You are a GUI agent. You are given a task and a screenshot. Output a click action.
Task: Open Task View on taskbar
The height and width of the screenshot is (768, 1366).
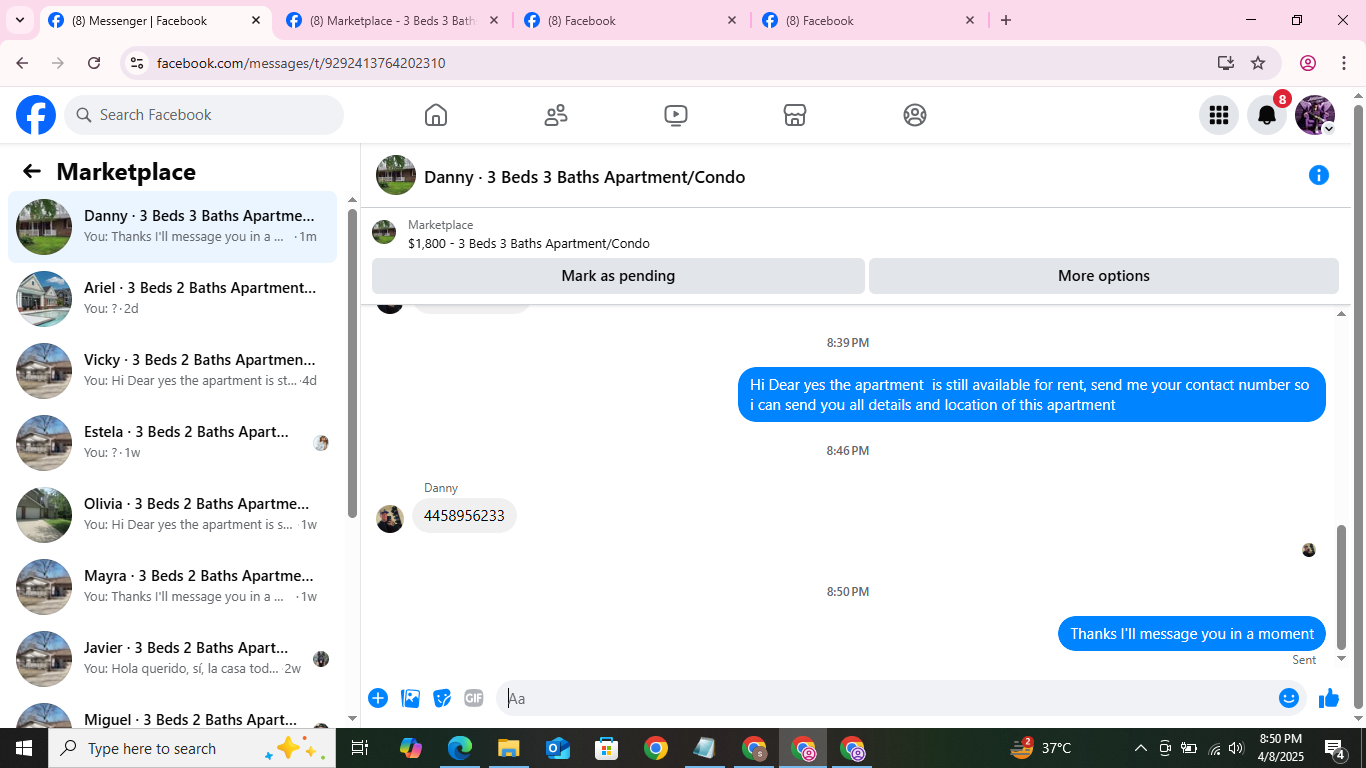[x=360, y=748]
